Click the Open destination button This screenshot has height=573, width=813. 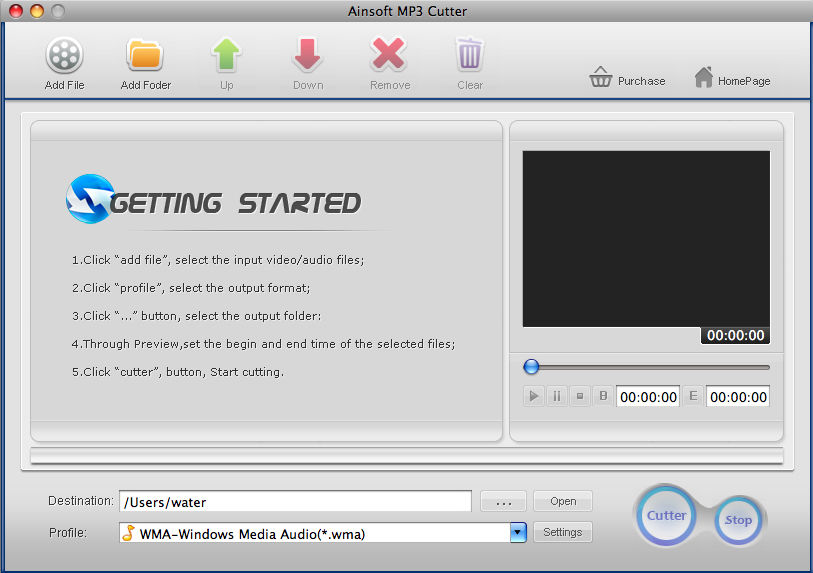click(562, 501)
